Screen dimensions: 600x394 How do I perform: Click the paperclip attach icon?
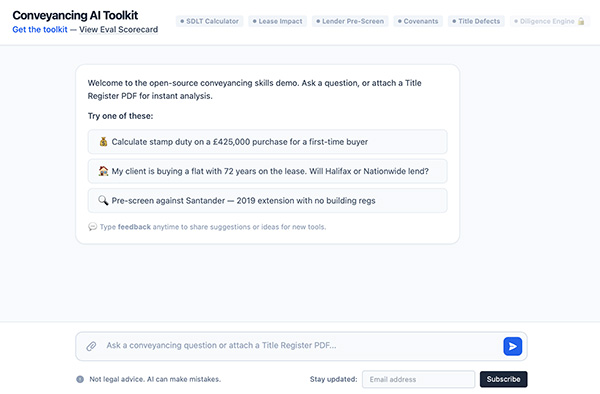91,346
